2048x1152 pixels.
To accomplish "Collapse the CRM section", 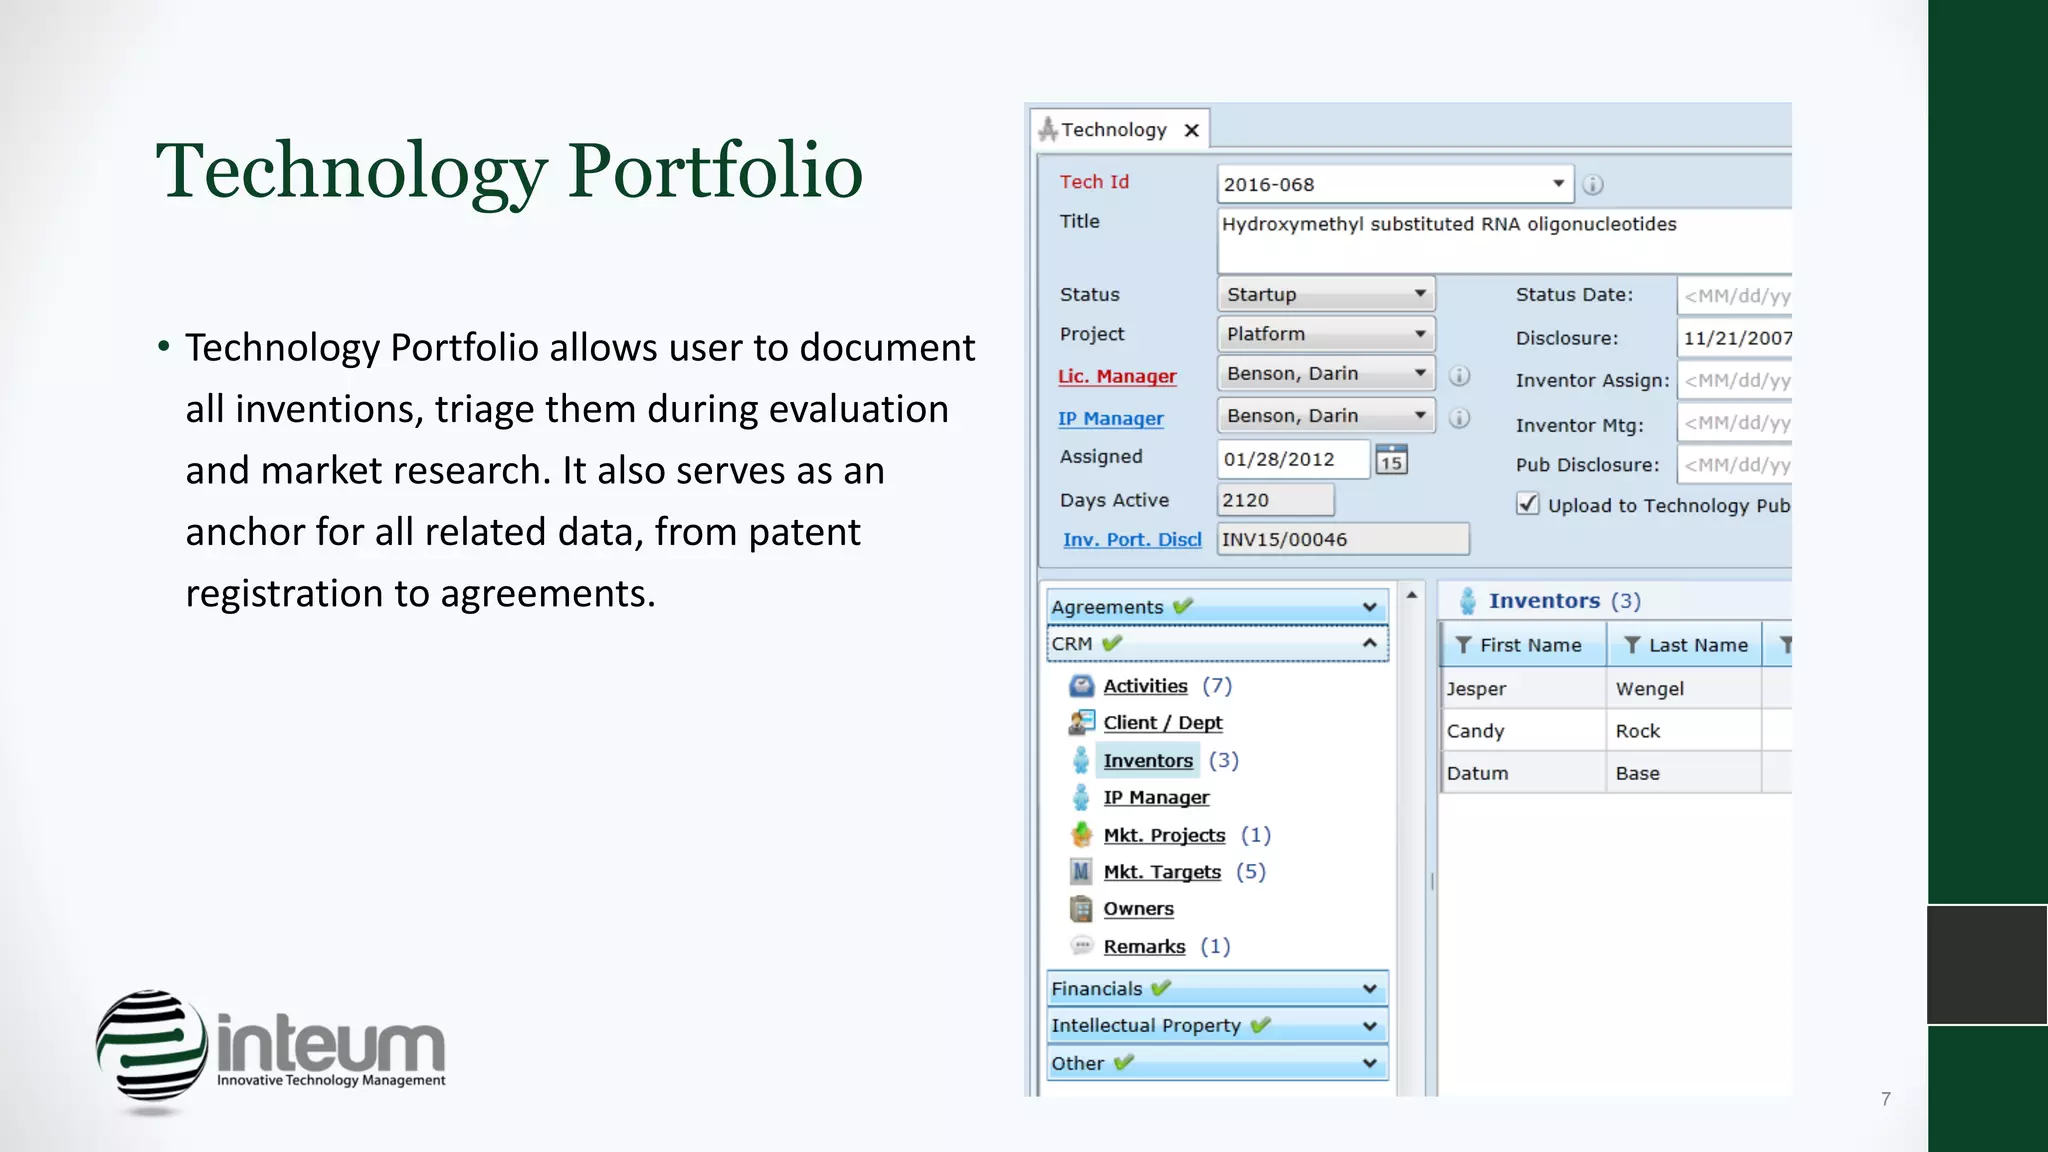I will (1369, 643).
